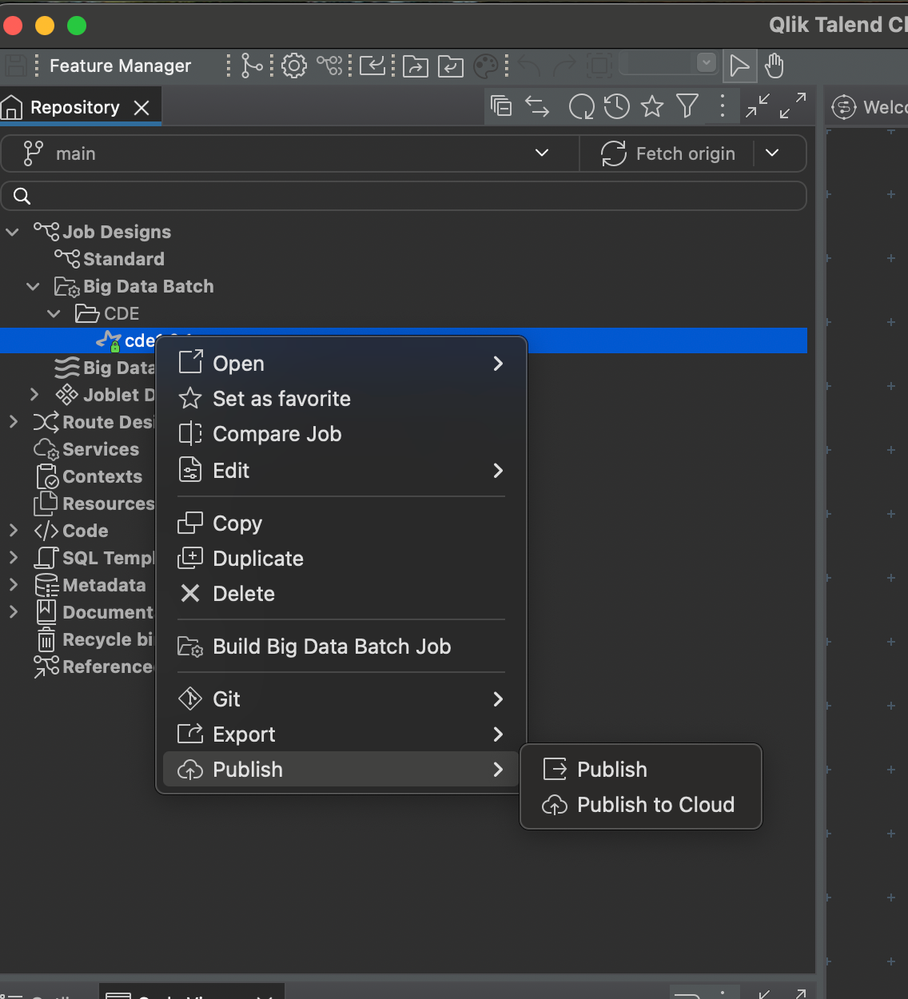Click Publish in the submenu
This screenshot has height=999, width=908.
coord(641,770)
